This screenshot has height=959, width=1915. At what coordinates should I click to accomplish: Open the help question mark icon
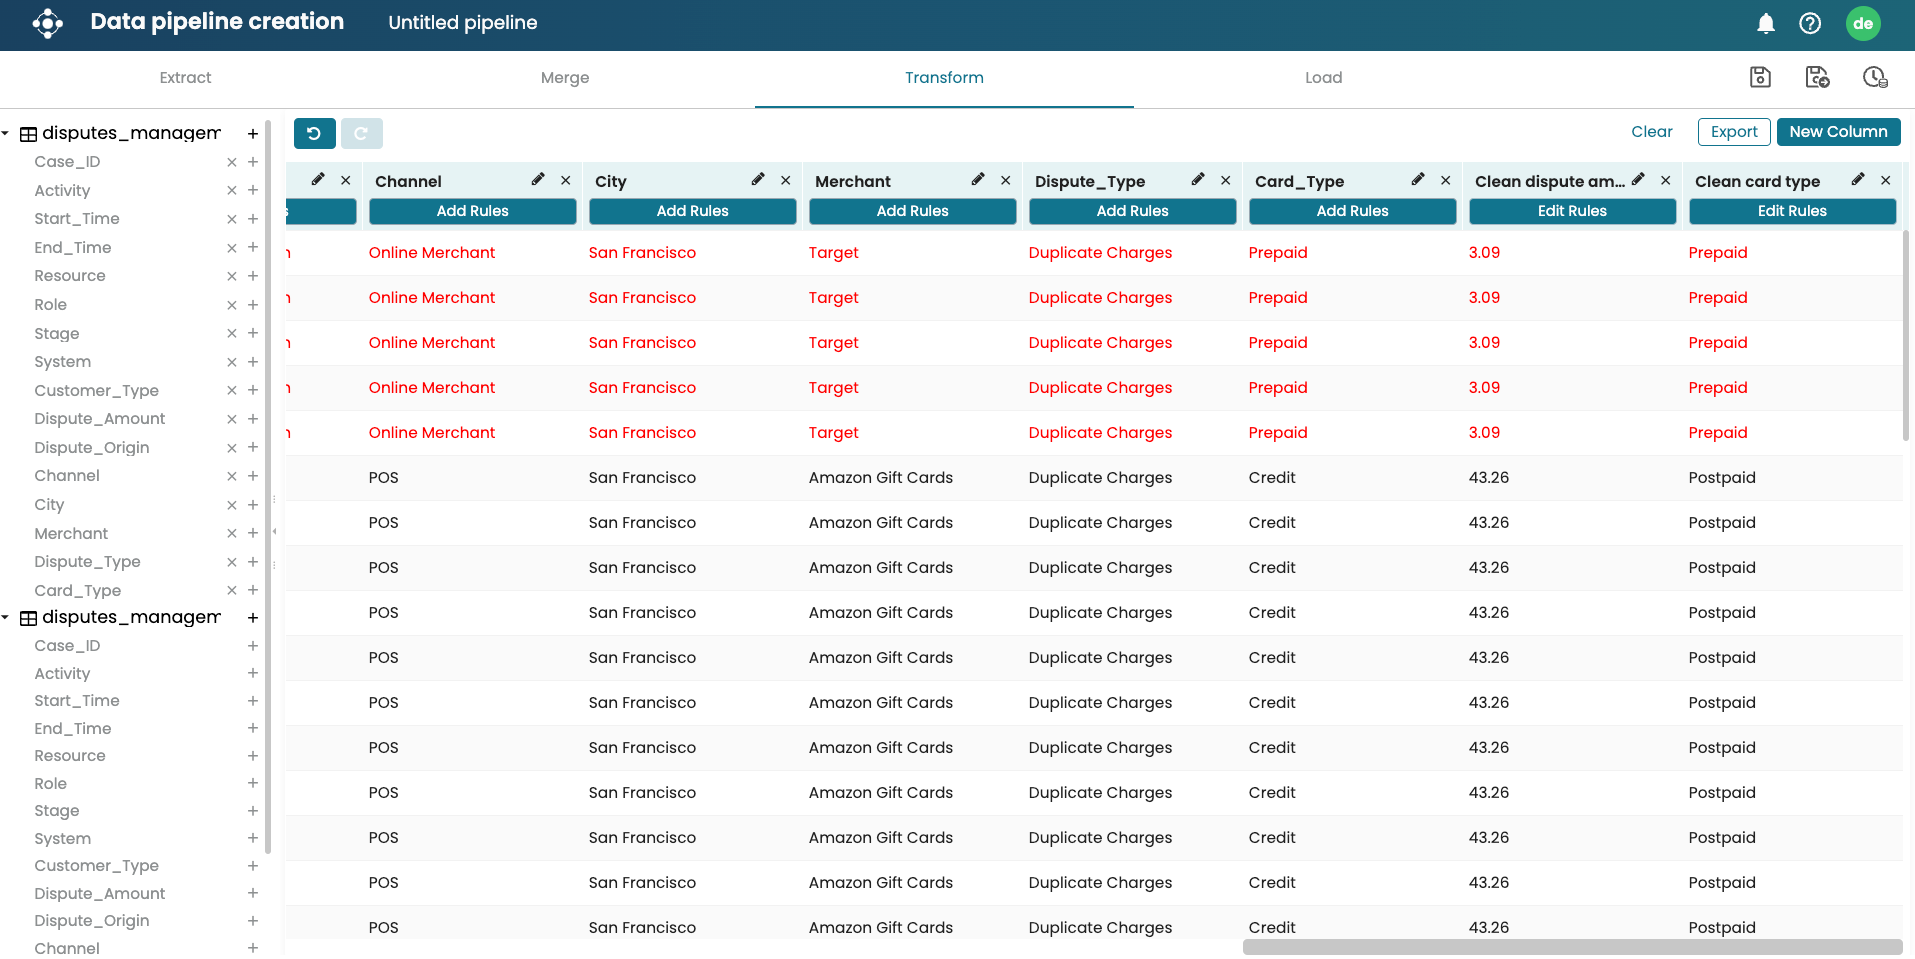(1810, 23)
